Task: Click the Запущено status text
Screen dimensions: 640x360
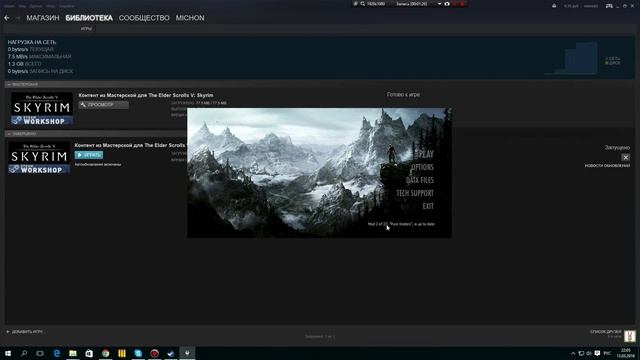Action: (x=617, y=147)
